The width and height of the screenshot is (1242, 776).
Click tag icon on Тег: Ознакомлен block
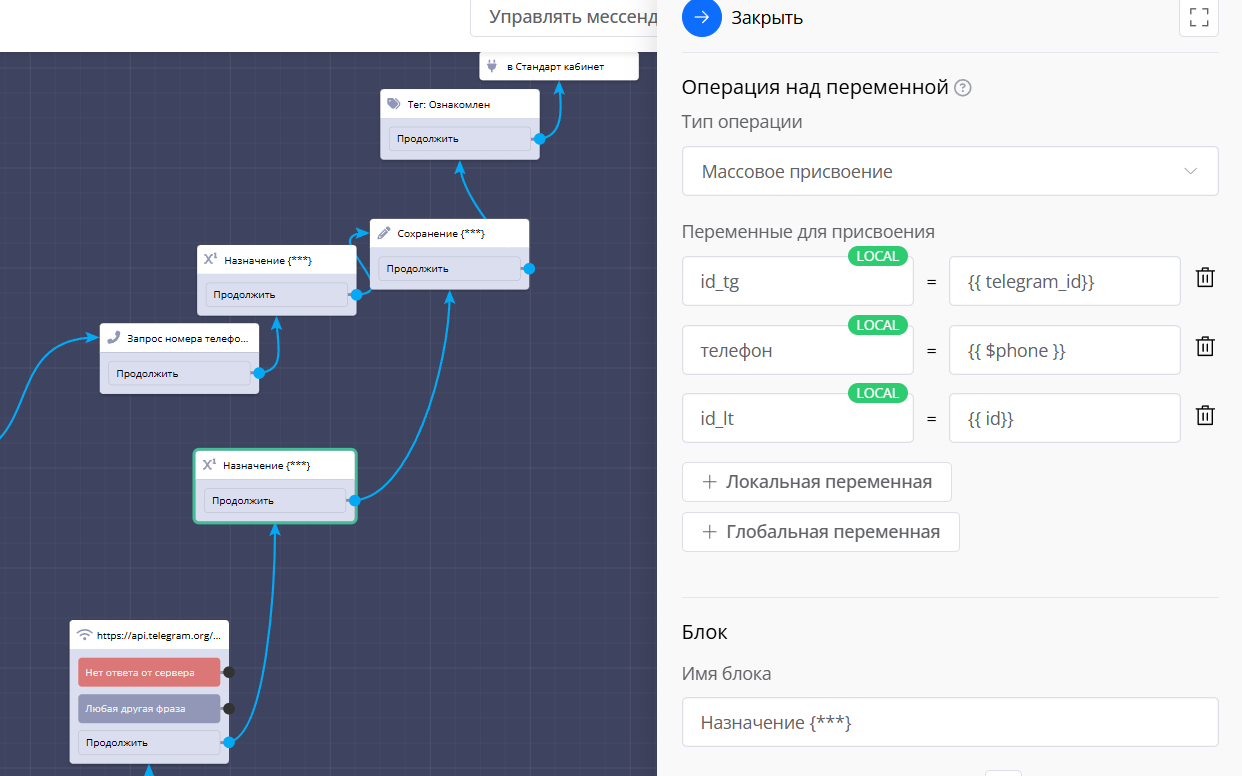click(394, 104)
